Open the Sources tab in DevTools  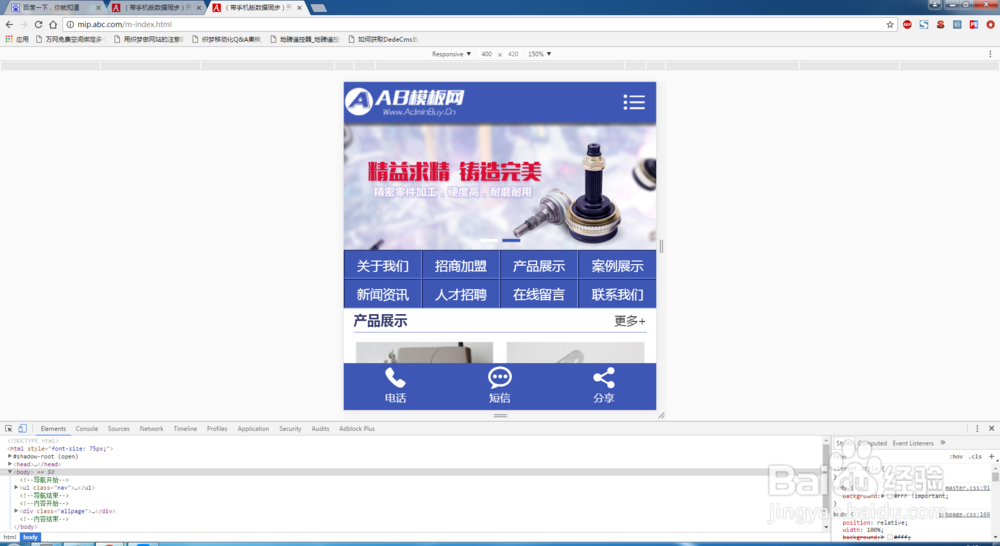(x=119, y=429)
